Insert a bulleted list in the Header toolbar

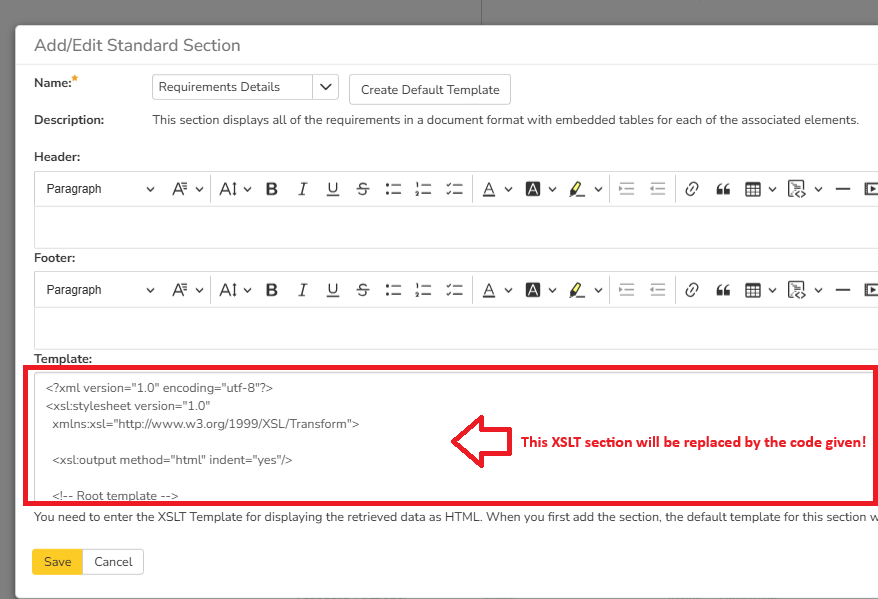click(393, 189)
